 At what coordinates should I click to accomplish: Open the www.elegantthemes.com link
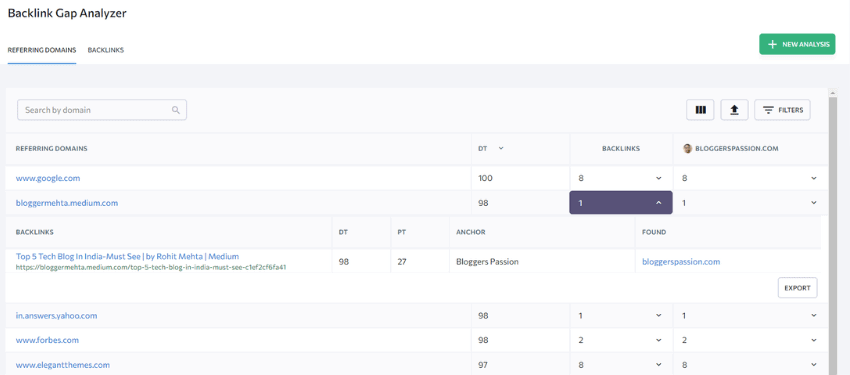pyautogui.click(x=63, y=365)
